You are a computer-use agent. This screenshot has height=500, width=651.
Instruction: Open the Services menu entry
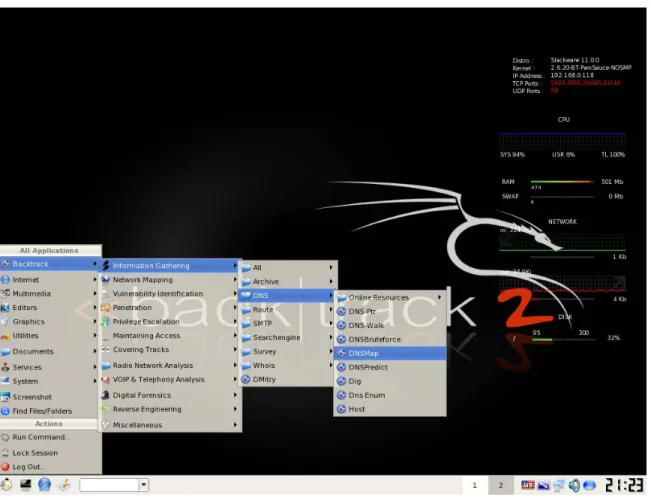(50, 367)
